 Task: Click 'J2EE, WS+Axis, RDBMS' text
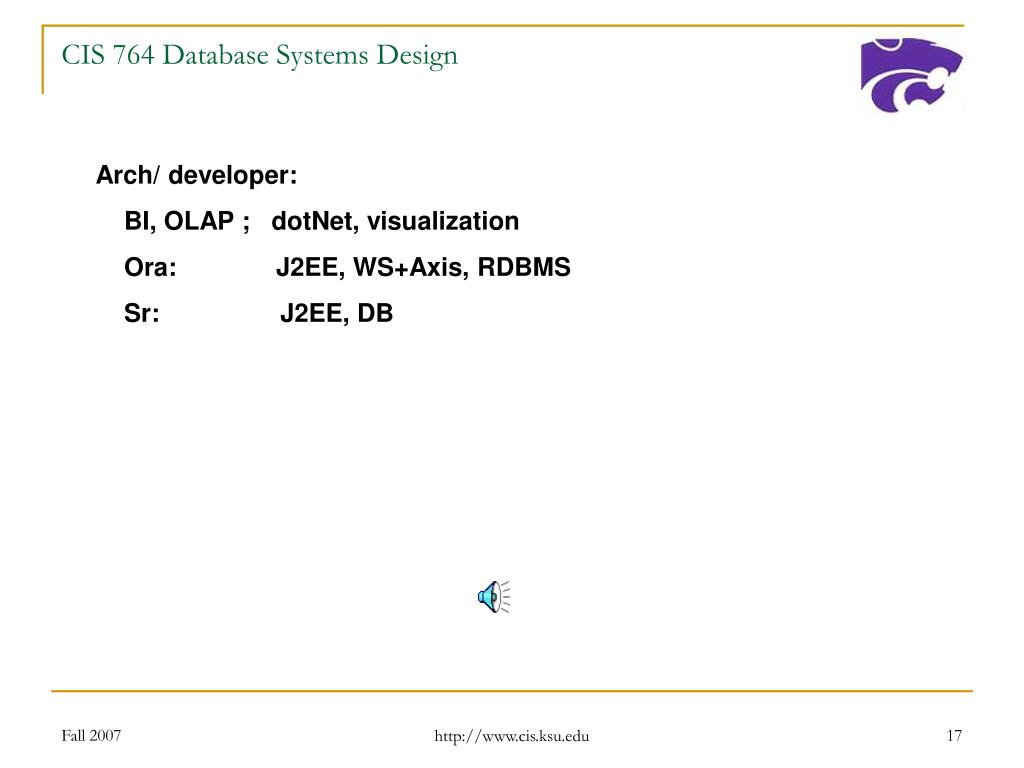point(423,267)
